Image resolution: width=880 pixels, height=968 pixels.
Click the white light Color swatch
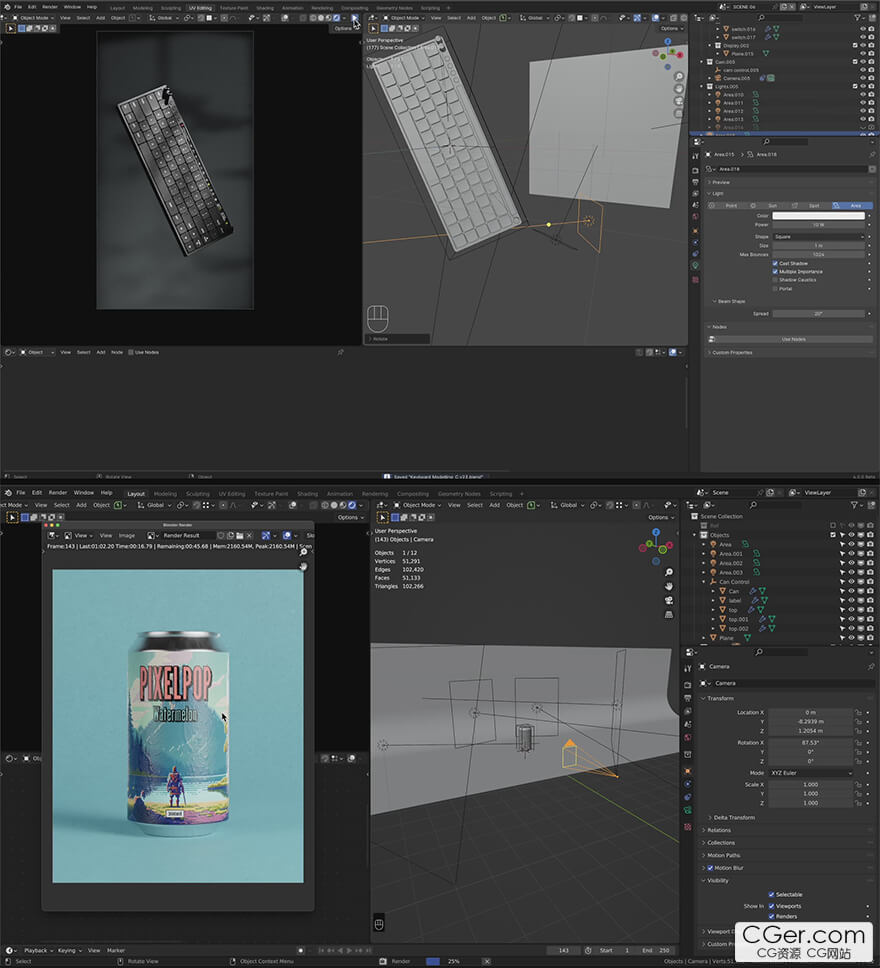818,215
